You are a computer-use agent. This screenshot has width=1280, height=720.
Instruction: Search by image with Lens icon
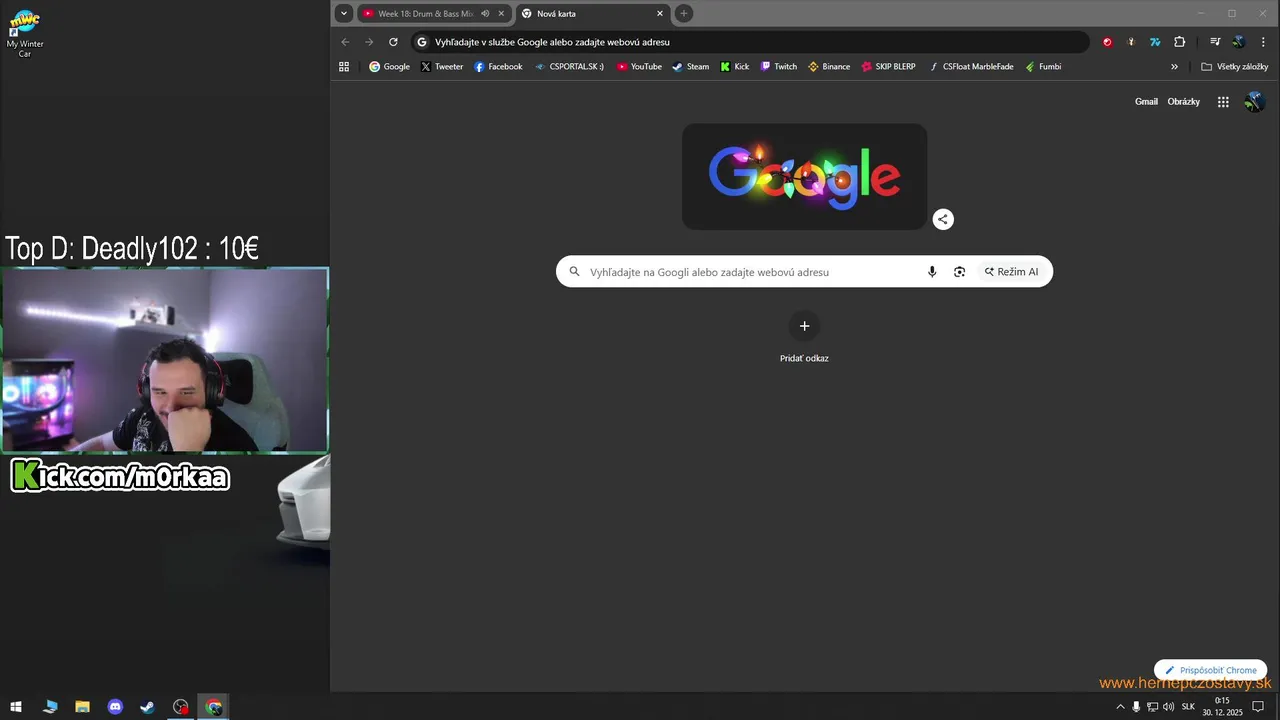(x=959, y=272)
